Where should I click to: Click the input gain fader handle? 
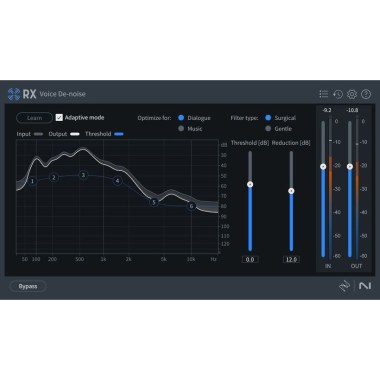point(323,166)
